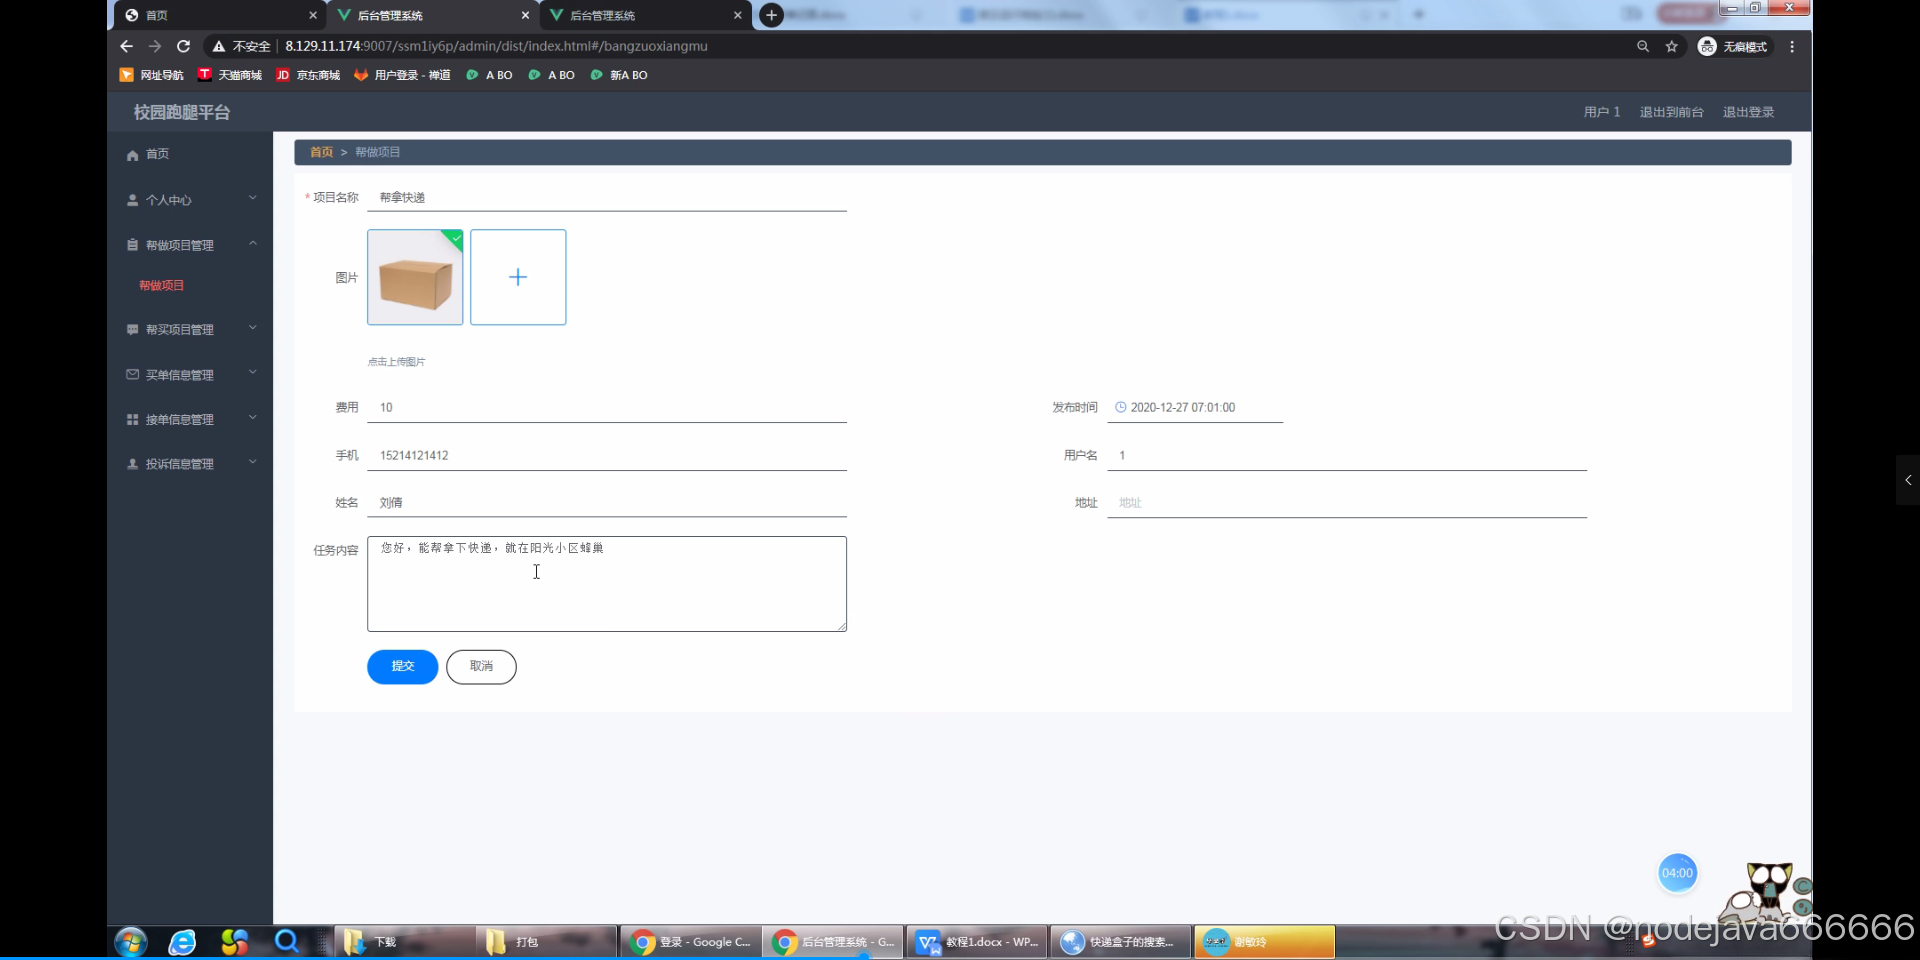
Task: Click the 用户名 input field
Action: pyautogui.click(x=1347, y=455)
